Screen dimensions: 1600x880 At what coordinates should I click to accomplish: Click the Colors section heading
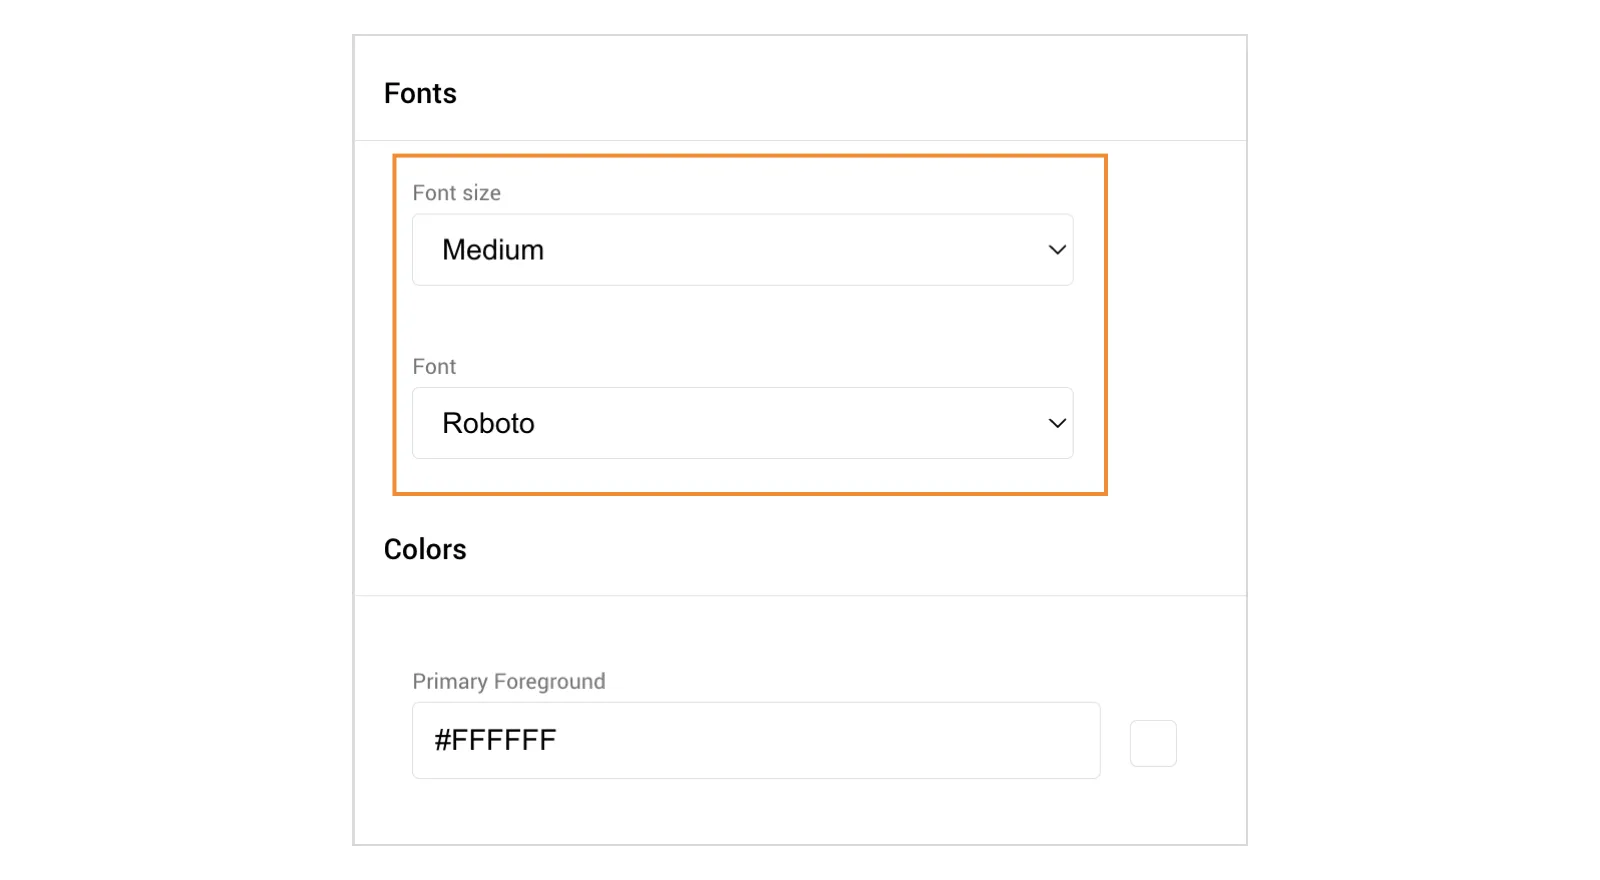(425, 550)
